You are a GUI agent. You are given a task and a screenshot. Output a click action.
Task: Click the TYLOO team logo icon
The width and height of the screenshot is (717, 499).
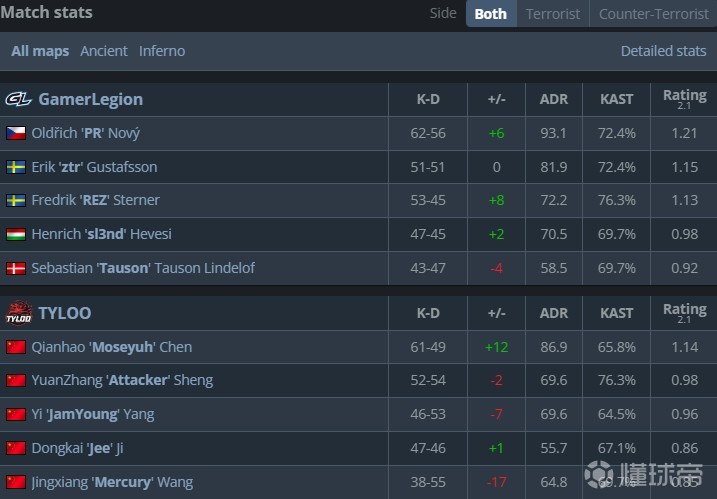click(19, 313)
